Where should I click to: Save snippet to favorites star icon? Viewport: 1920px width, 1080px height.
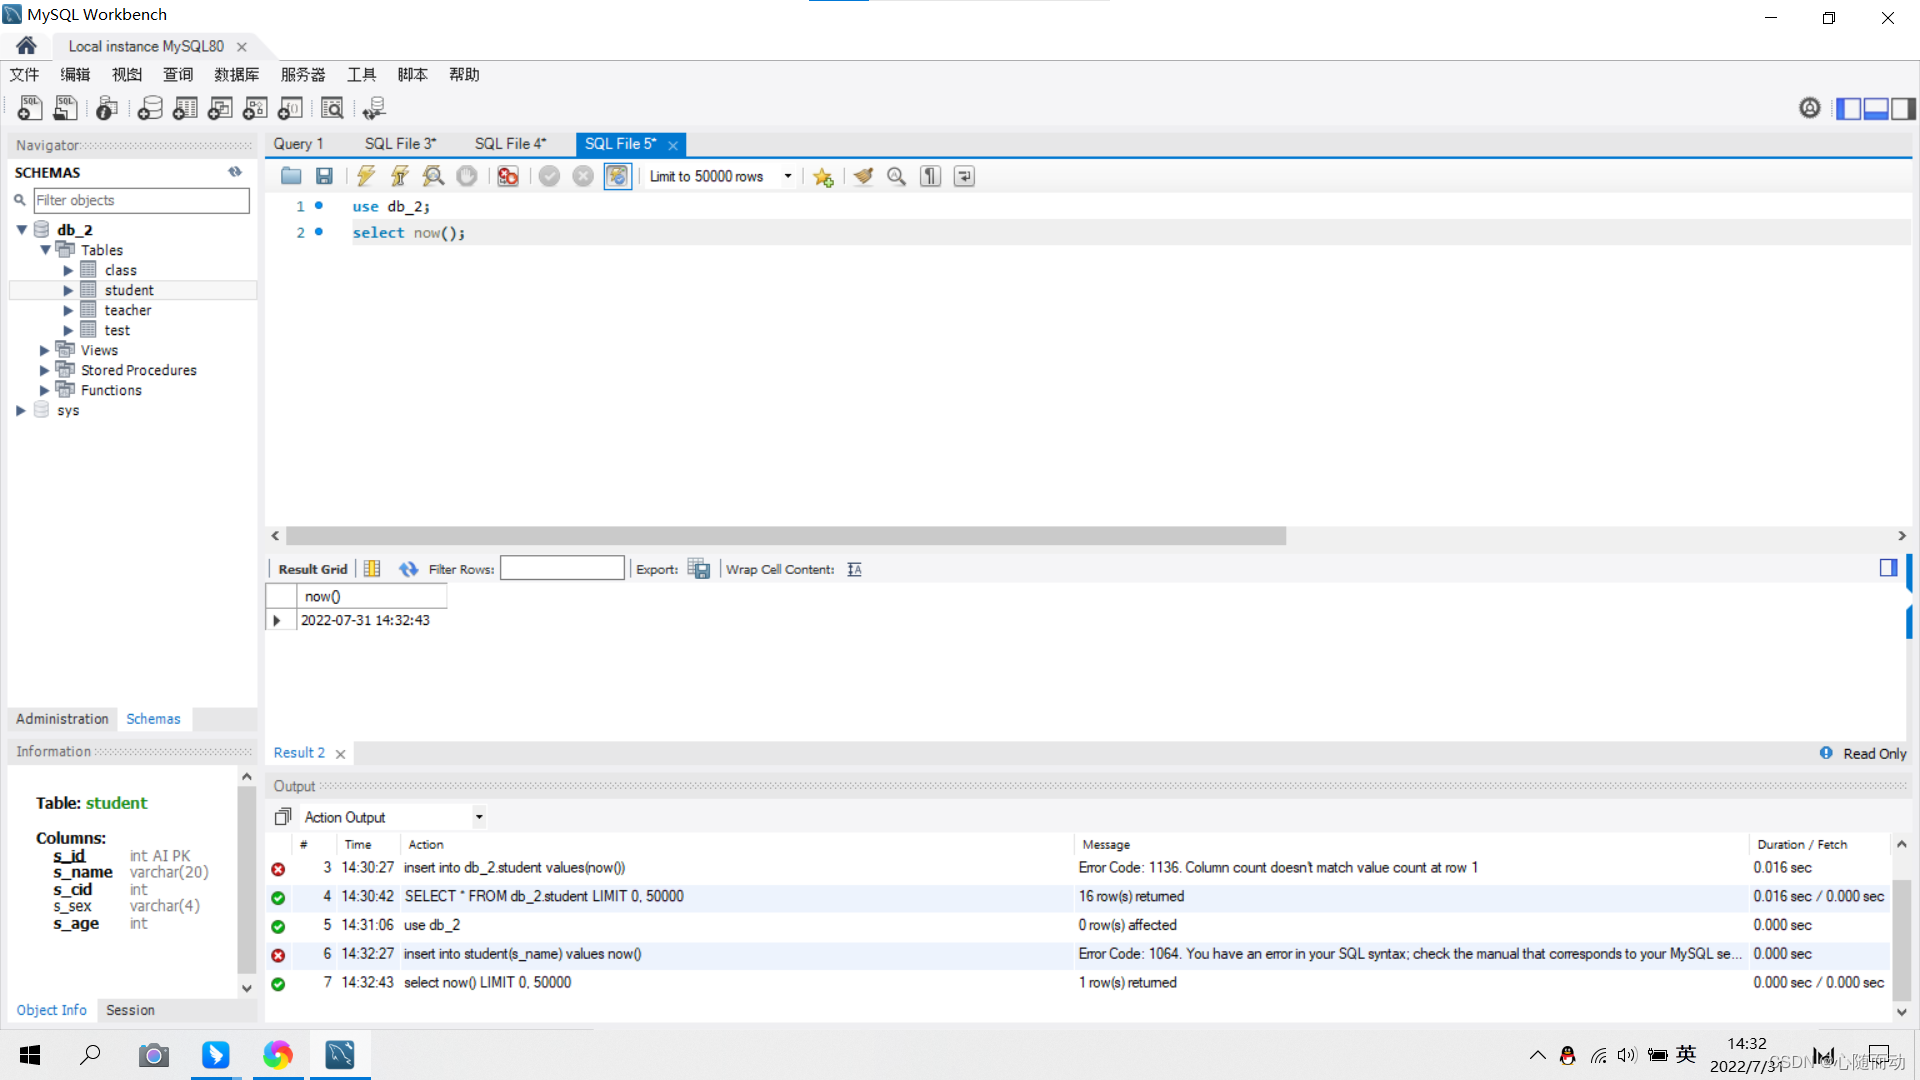click(x=823, y=176)
